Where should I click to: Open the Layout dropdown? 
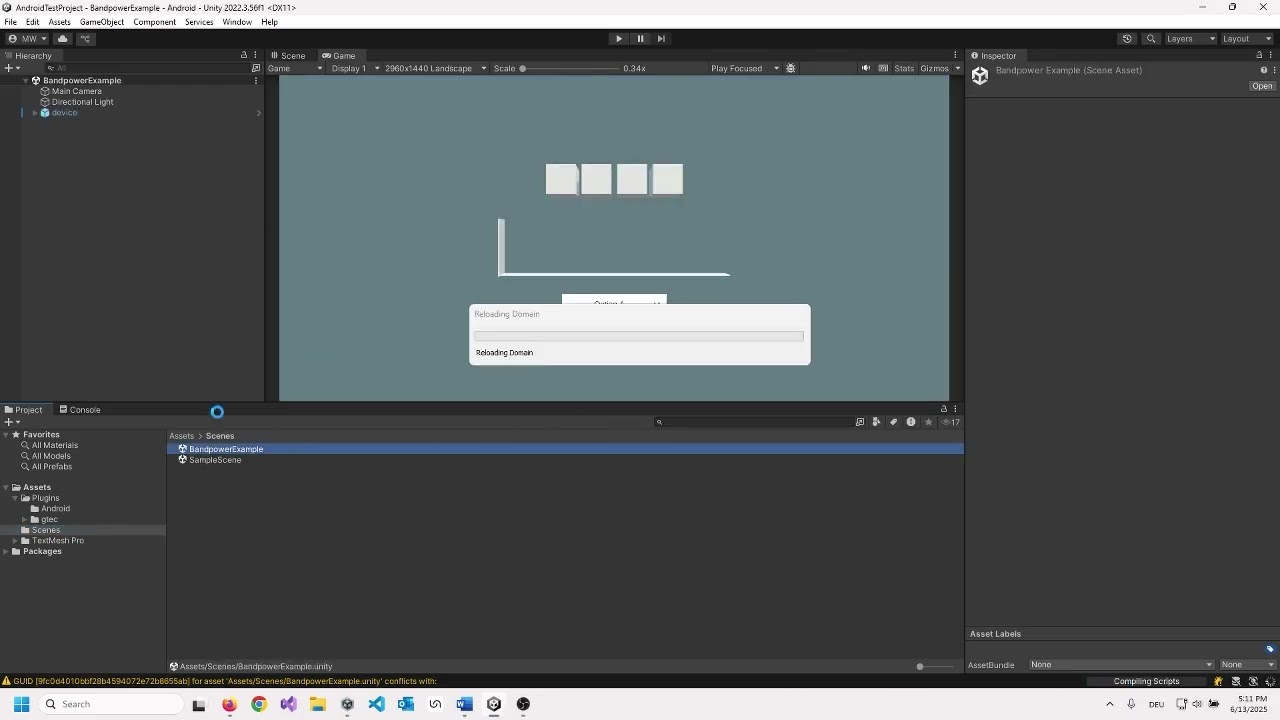point(1247,39)
